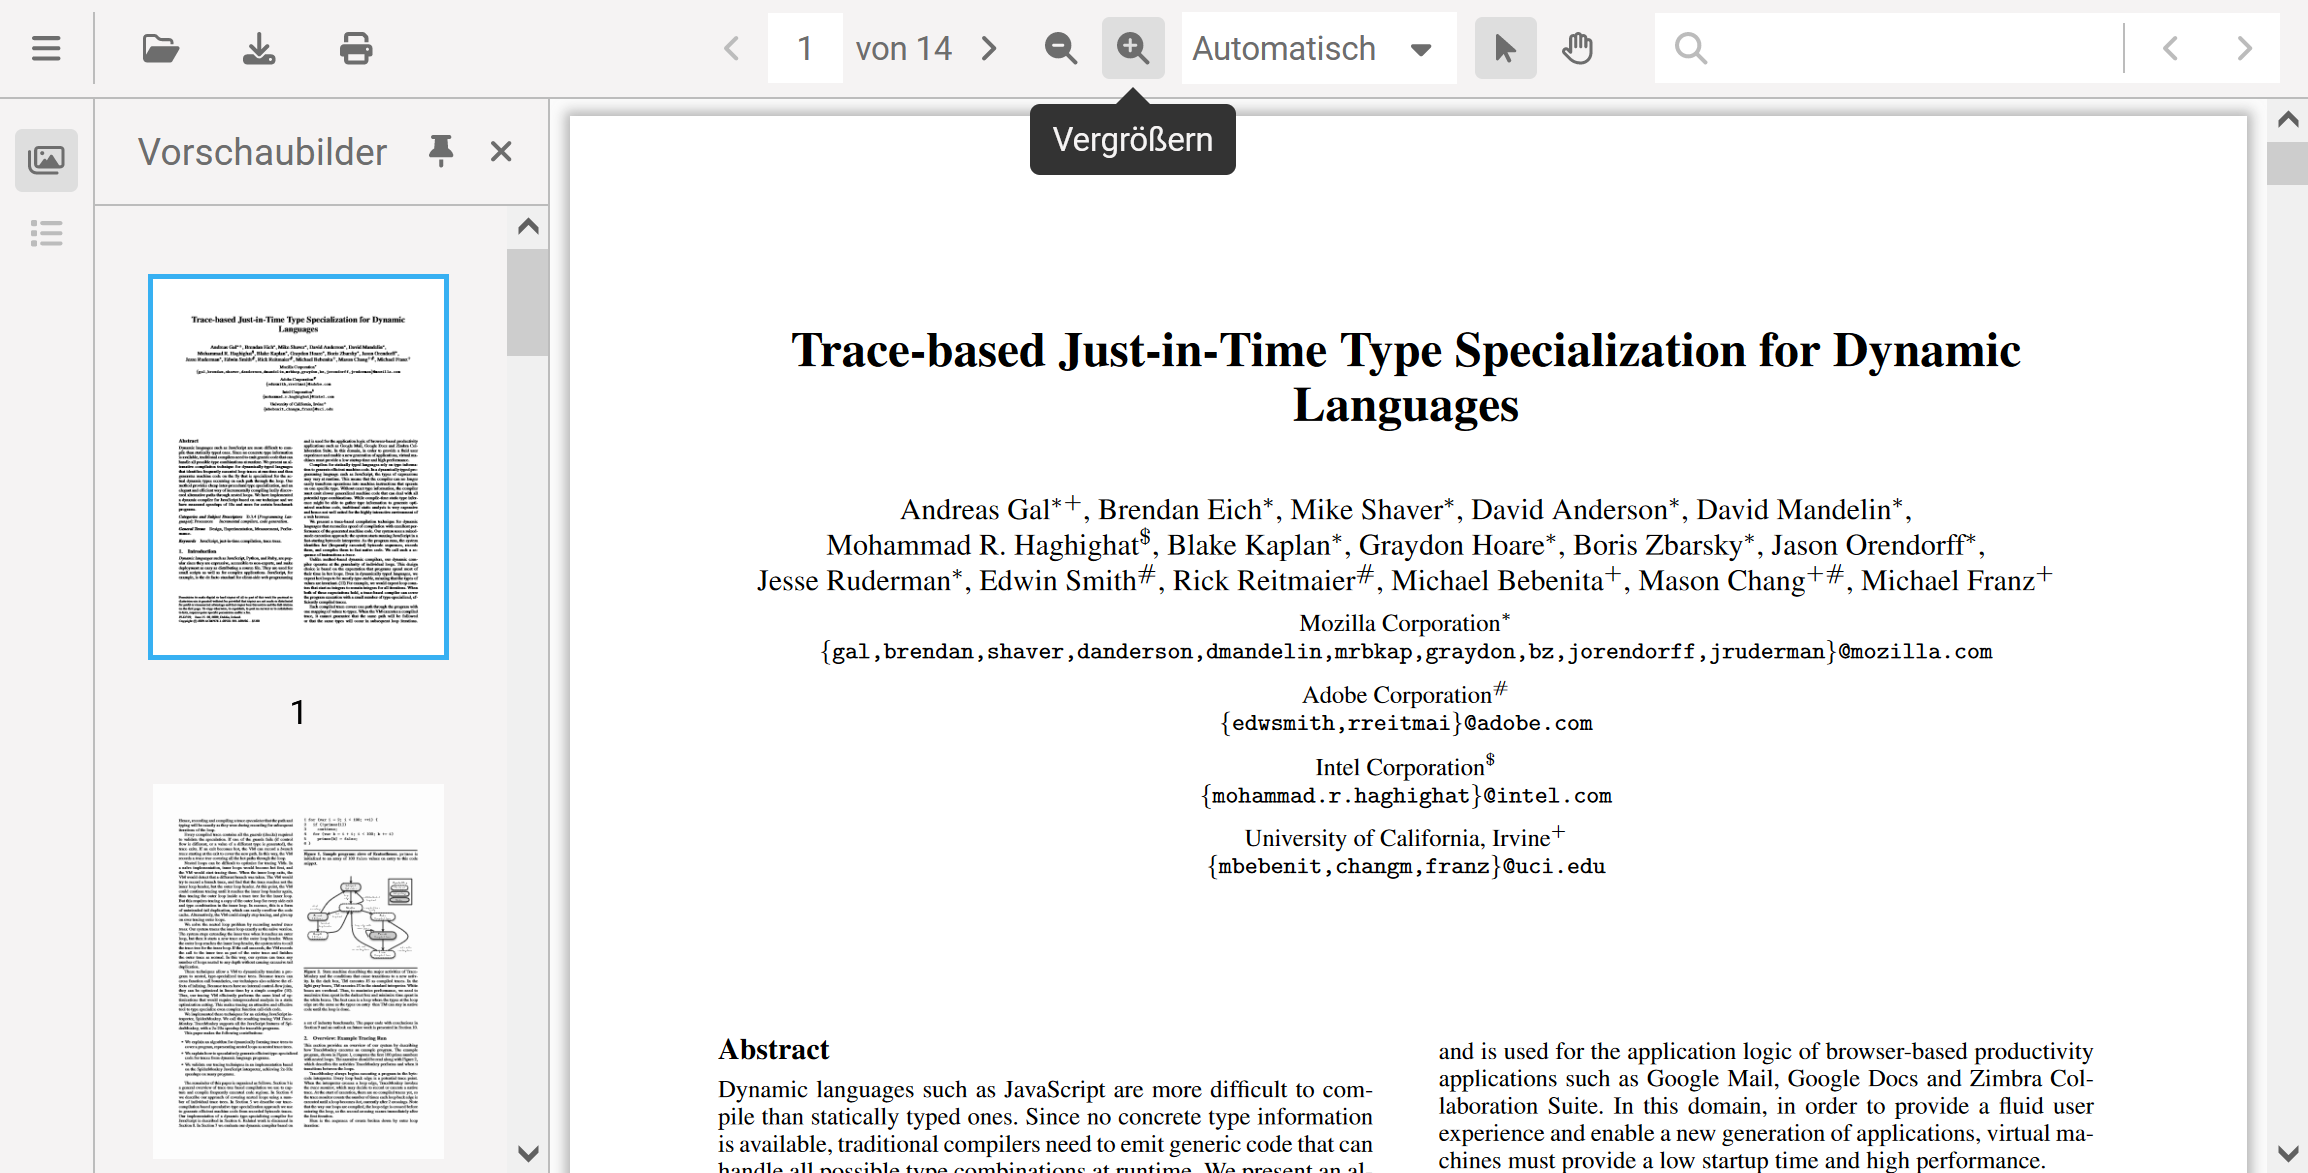
Task: Click the download document icon
Action: [259, 48]
